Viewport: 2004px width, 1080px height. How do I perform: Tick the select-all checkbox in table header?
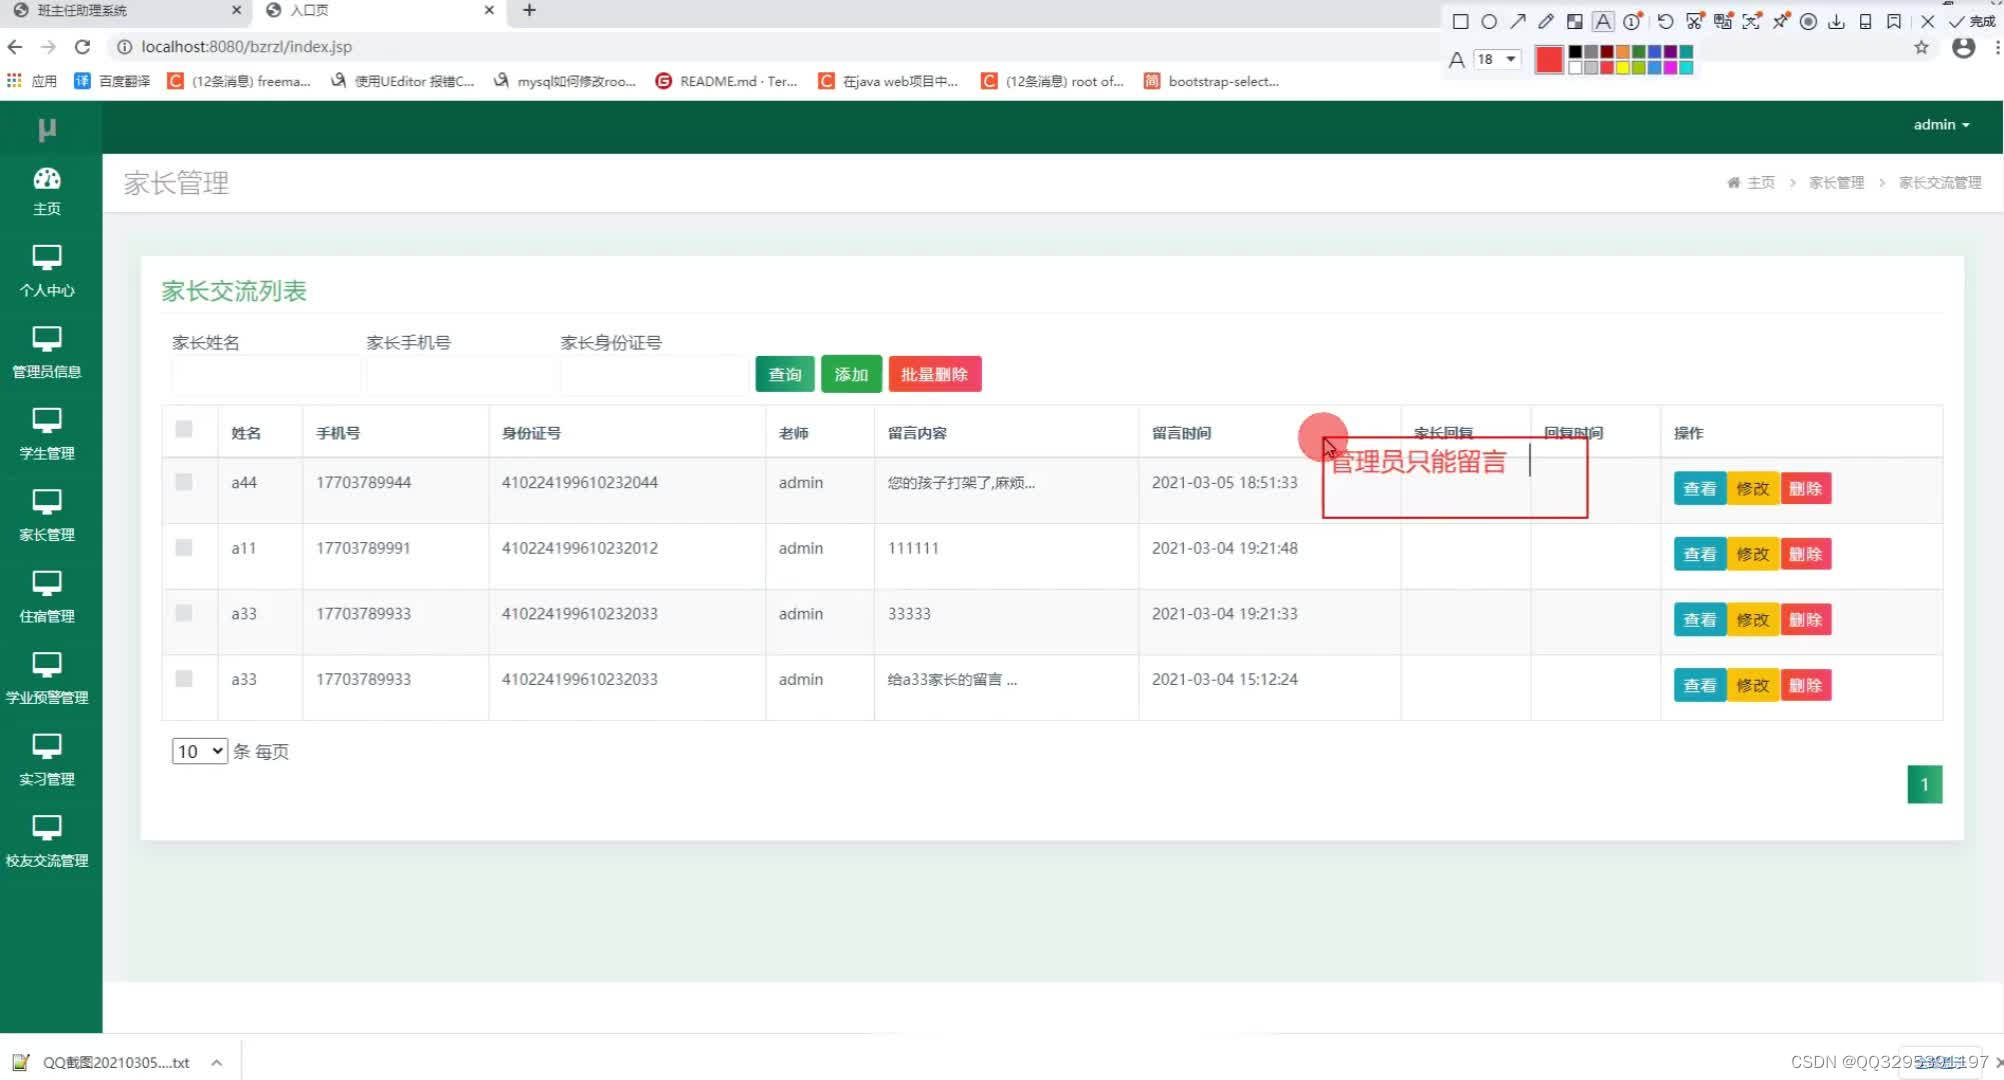click(184, 429)
